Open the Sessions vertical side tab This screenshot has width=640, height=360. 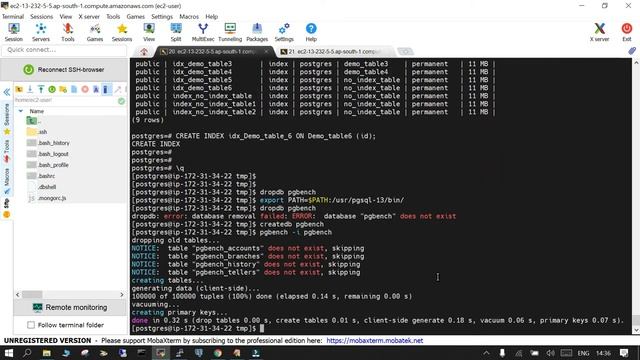tap(7, 119)
